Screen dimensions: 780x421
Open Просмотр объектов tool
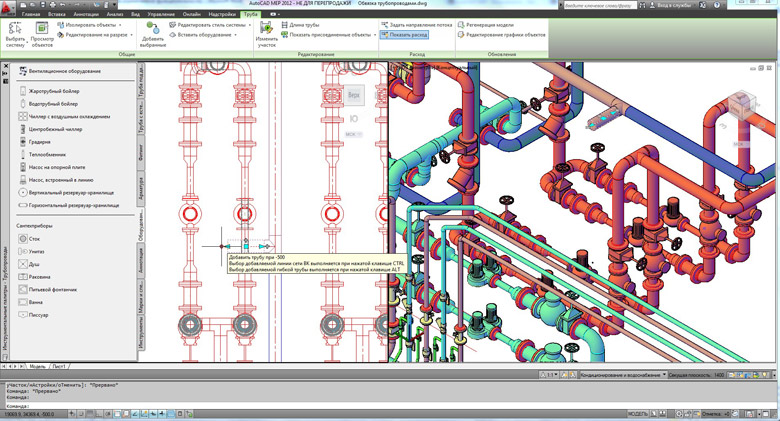42,34
